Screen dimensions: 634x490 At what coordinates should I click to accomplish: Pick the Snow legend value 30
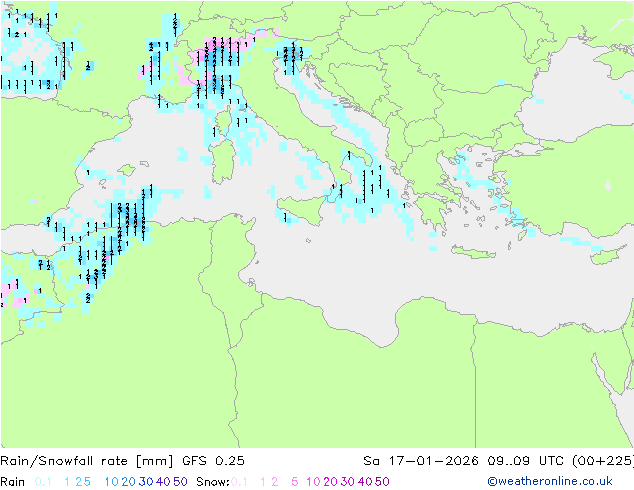[348, 482]
